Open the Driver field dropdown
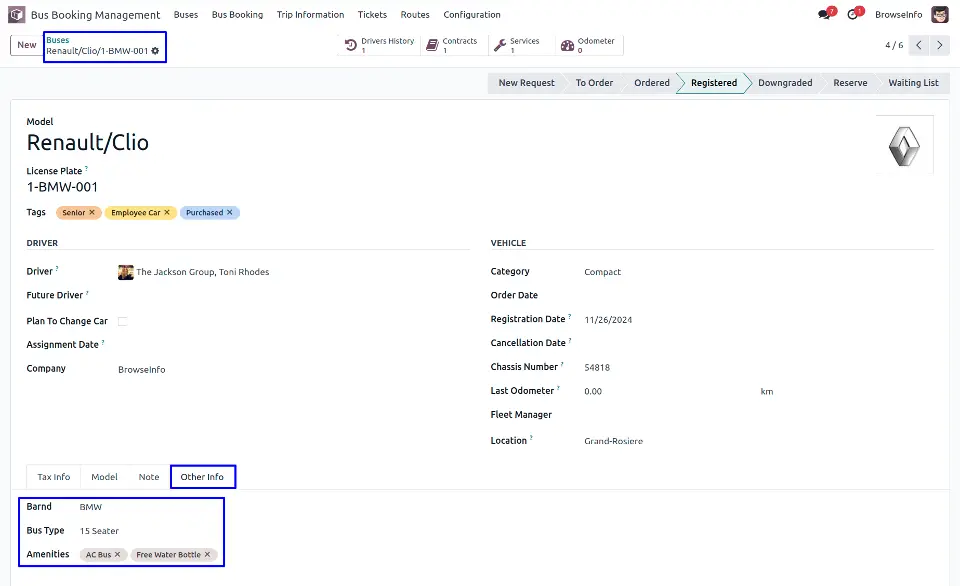 coord(293,272)
